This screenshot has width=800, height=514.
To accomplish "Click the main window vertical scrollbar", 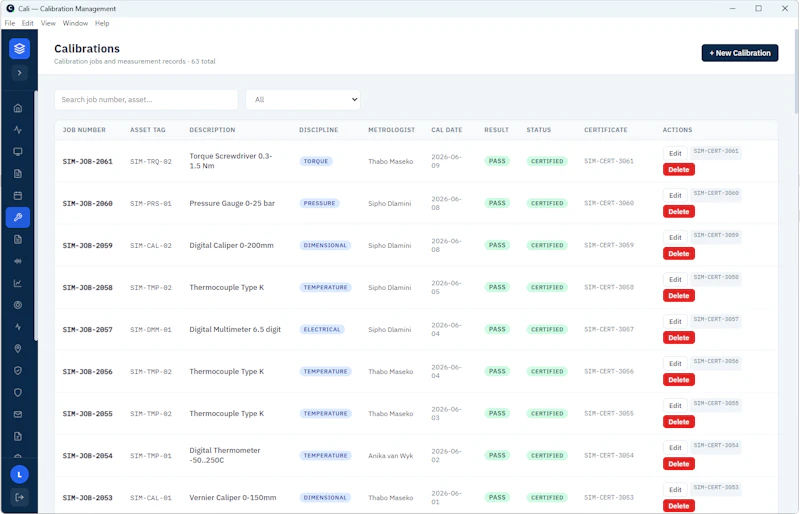I will point(796,71).
